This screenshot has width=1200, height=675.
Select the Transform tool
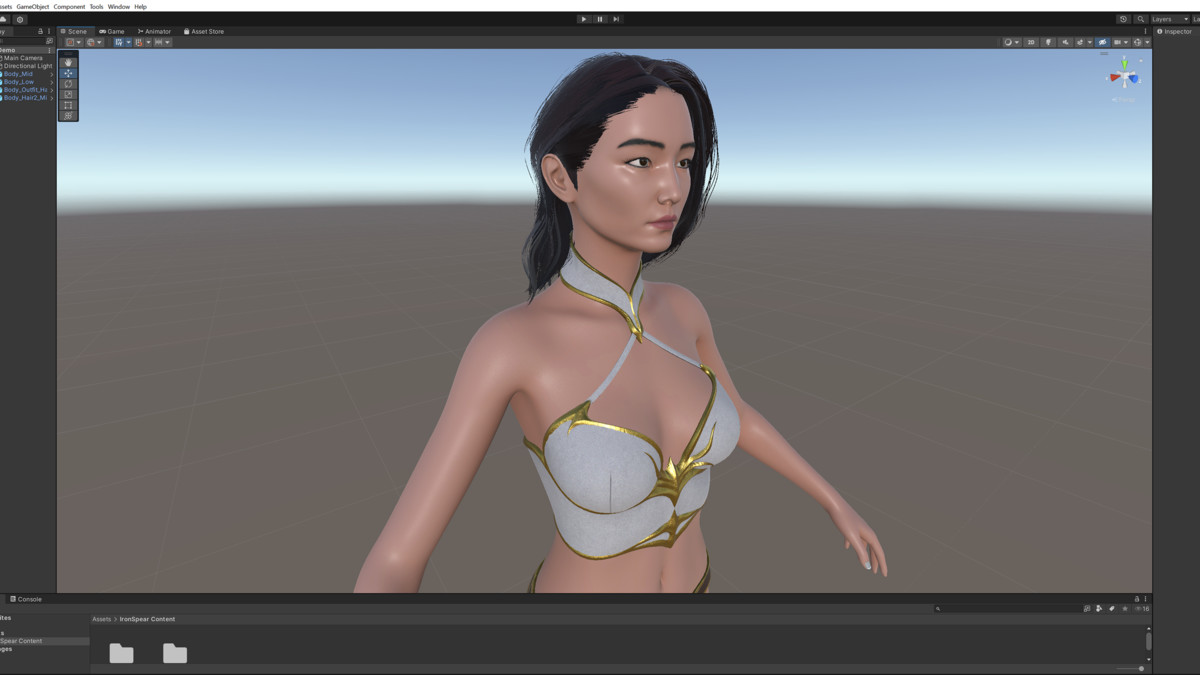68,116
